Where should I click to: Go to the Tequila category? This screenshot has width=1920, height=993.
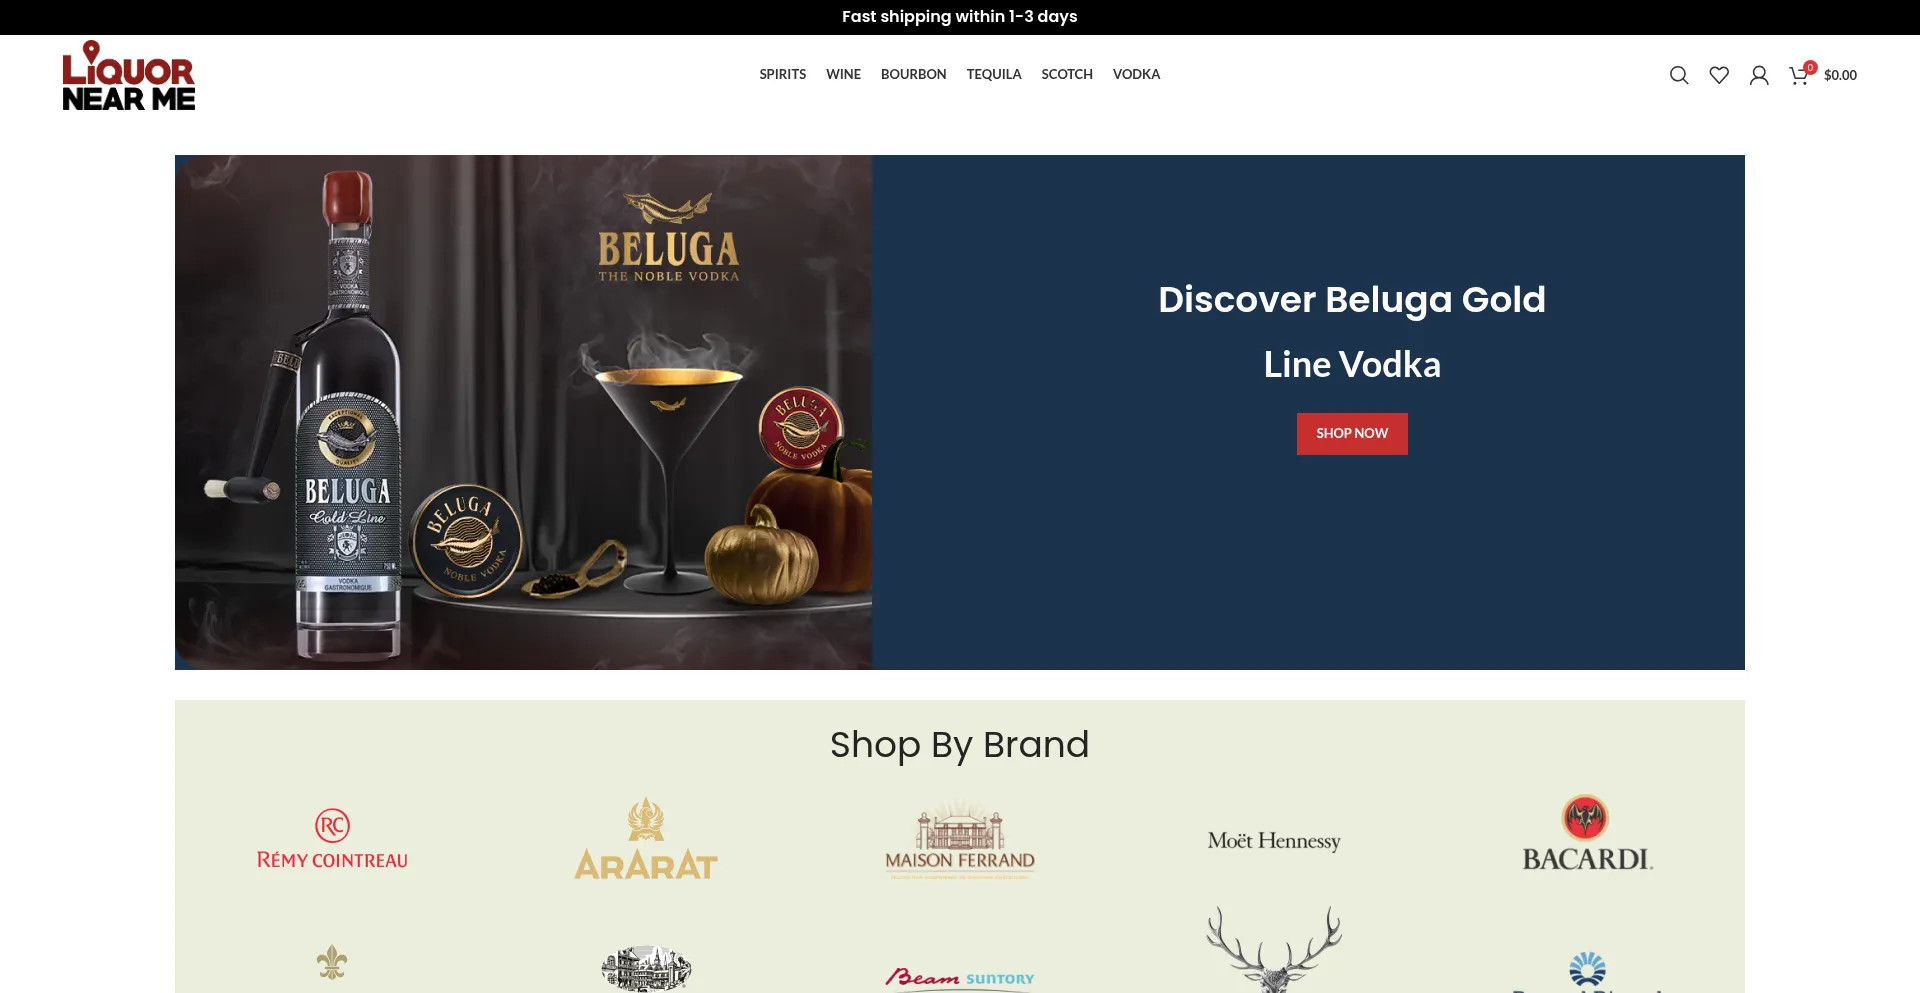coord(994,75)
